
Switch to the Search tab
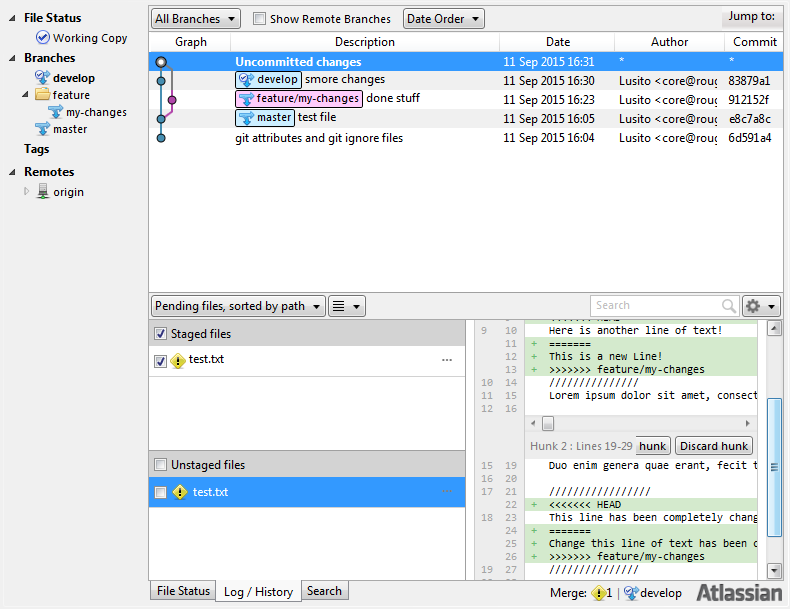click(x=324, y=591)
